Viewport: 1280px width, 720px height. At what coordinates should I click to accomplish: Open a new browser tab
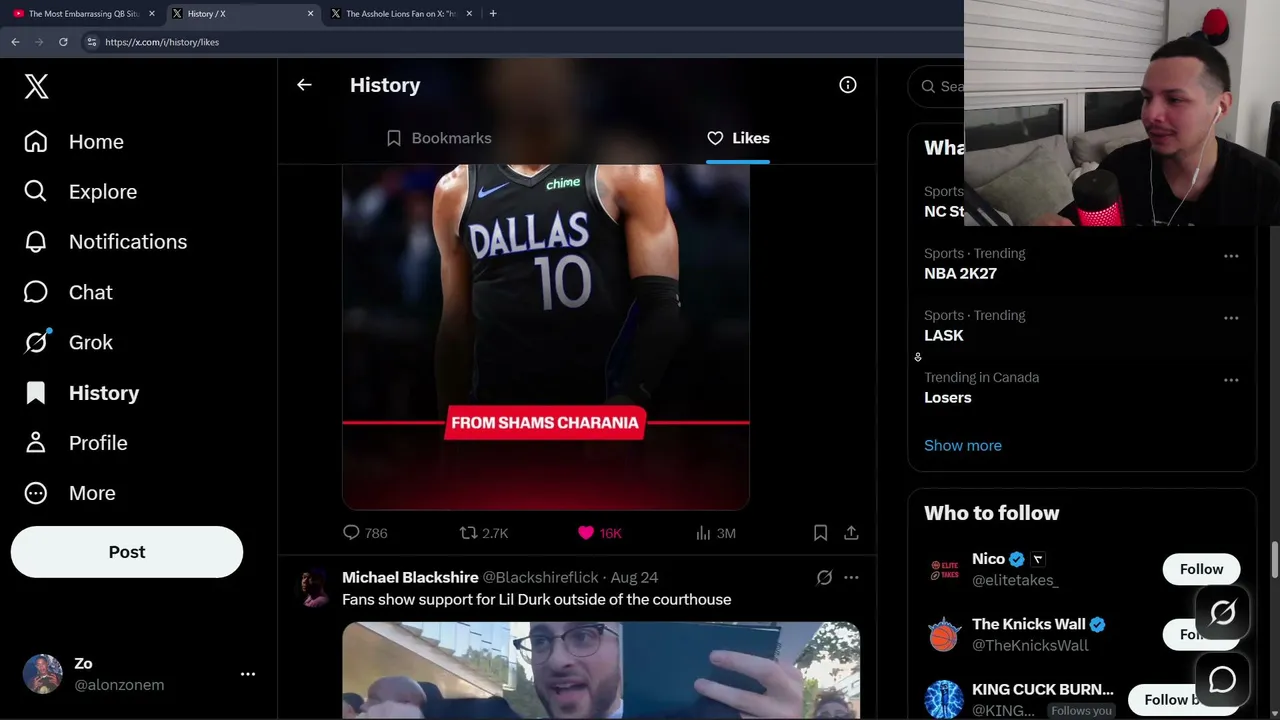493,14
